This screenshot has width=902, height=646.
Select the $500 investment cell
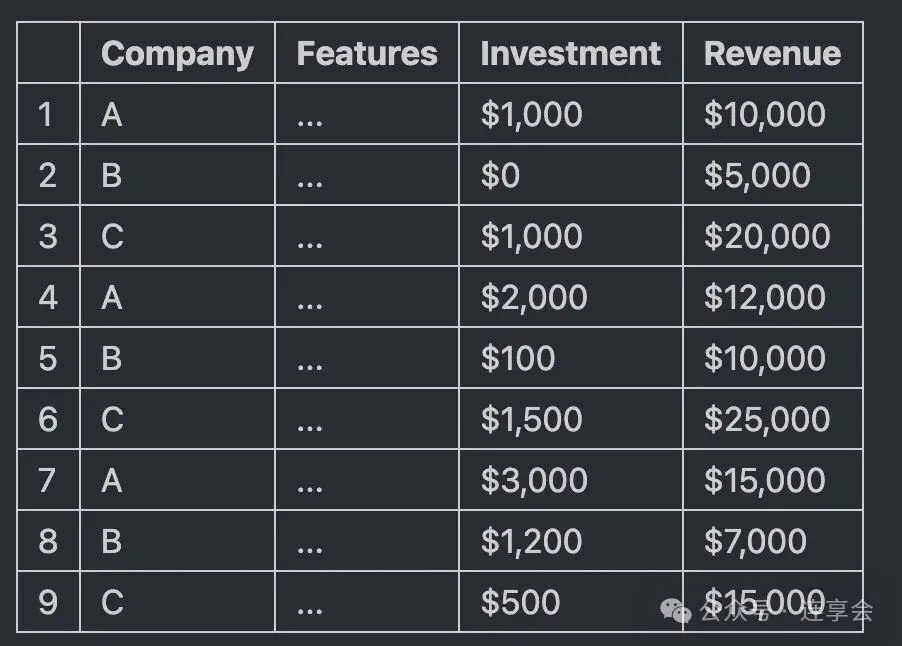tap(571, 602)
